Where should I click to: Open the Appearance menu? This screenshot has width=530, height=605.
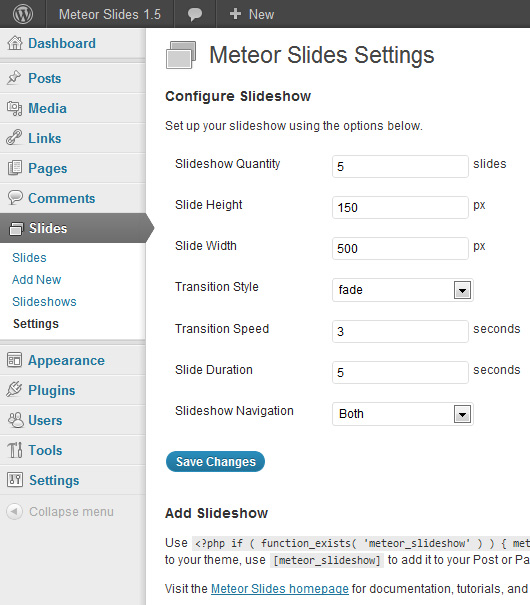pos(66,360)
